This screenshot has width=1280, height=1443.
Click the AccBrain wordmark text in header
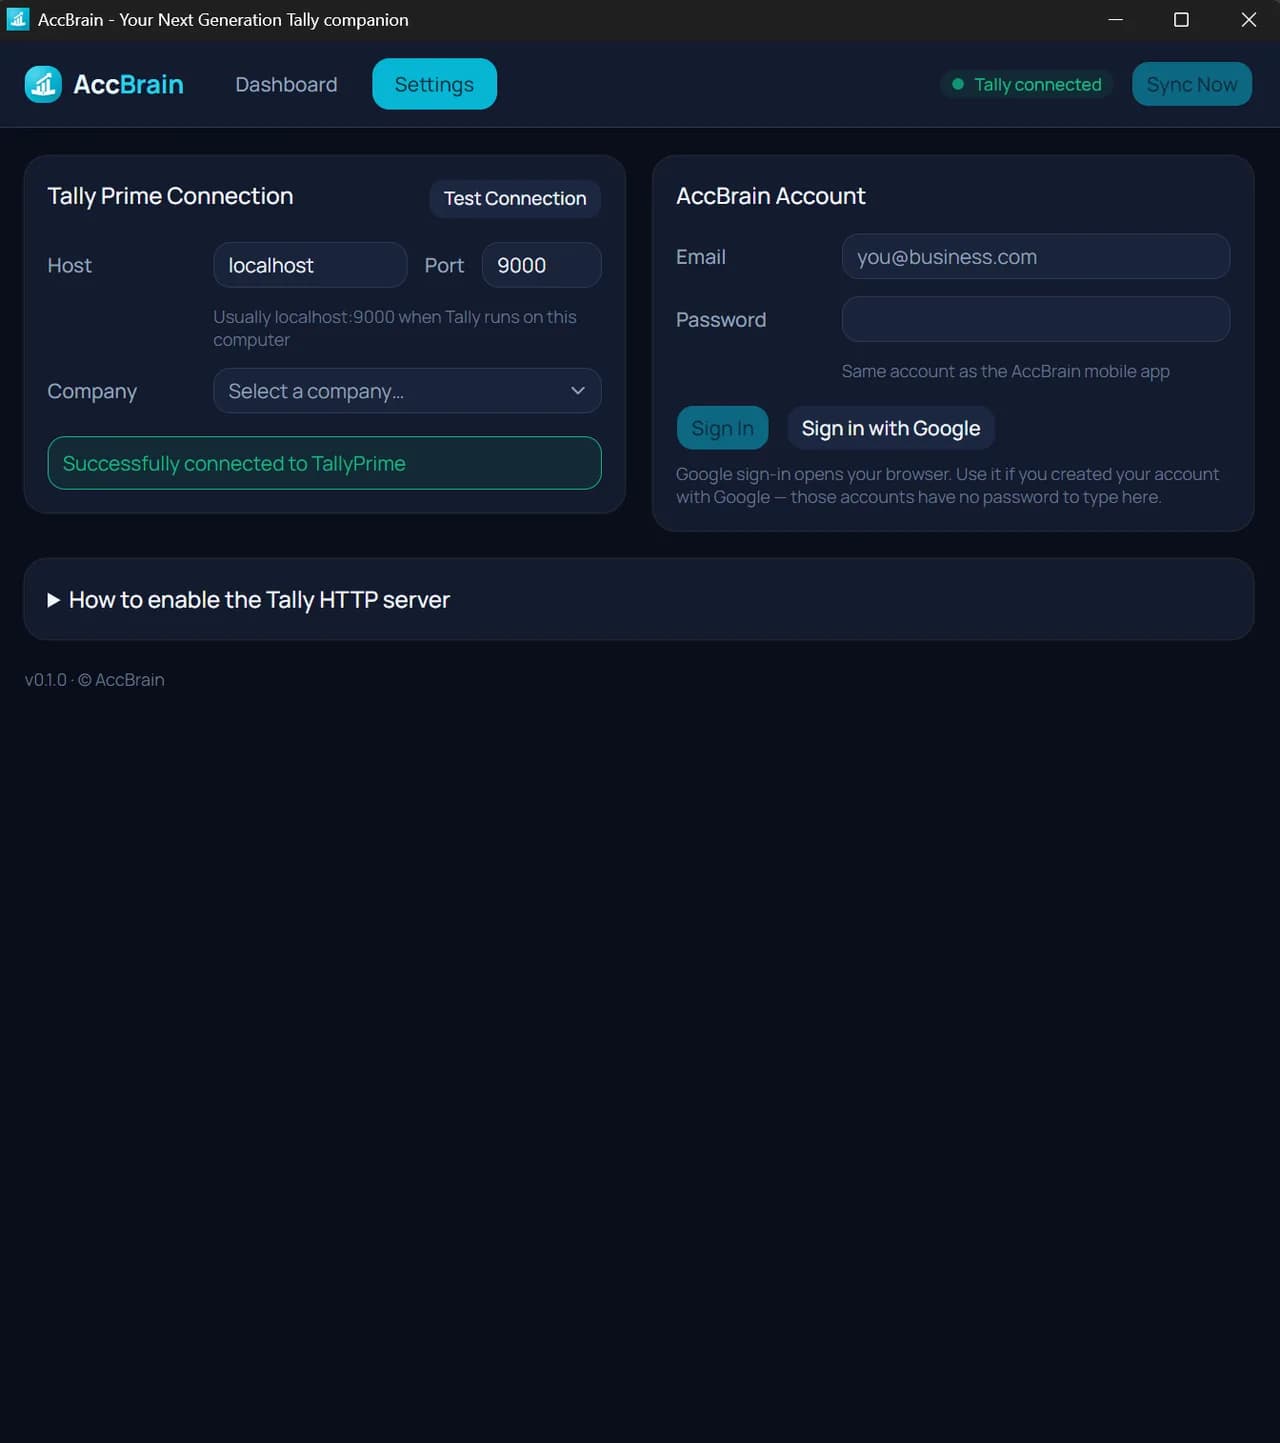tap(128, 84)
